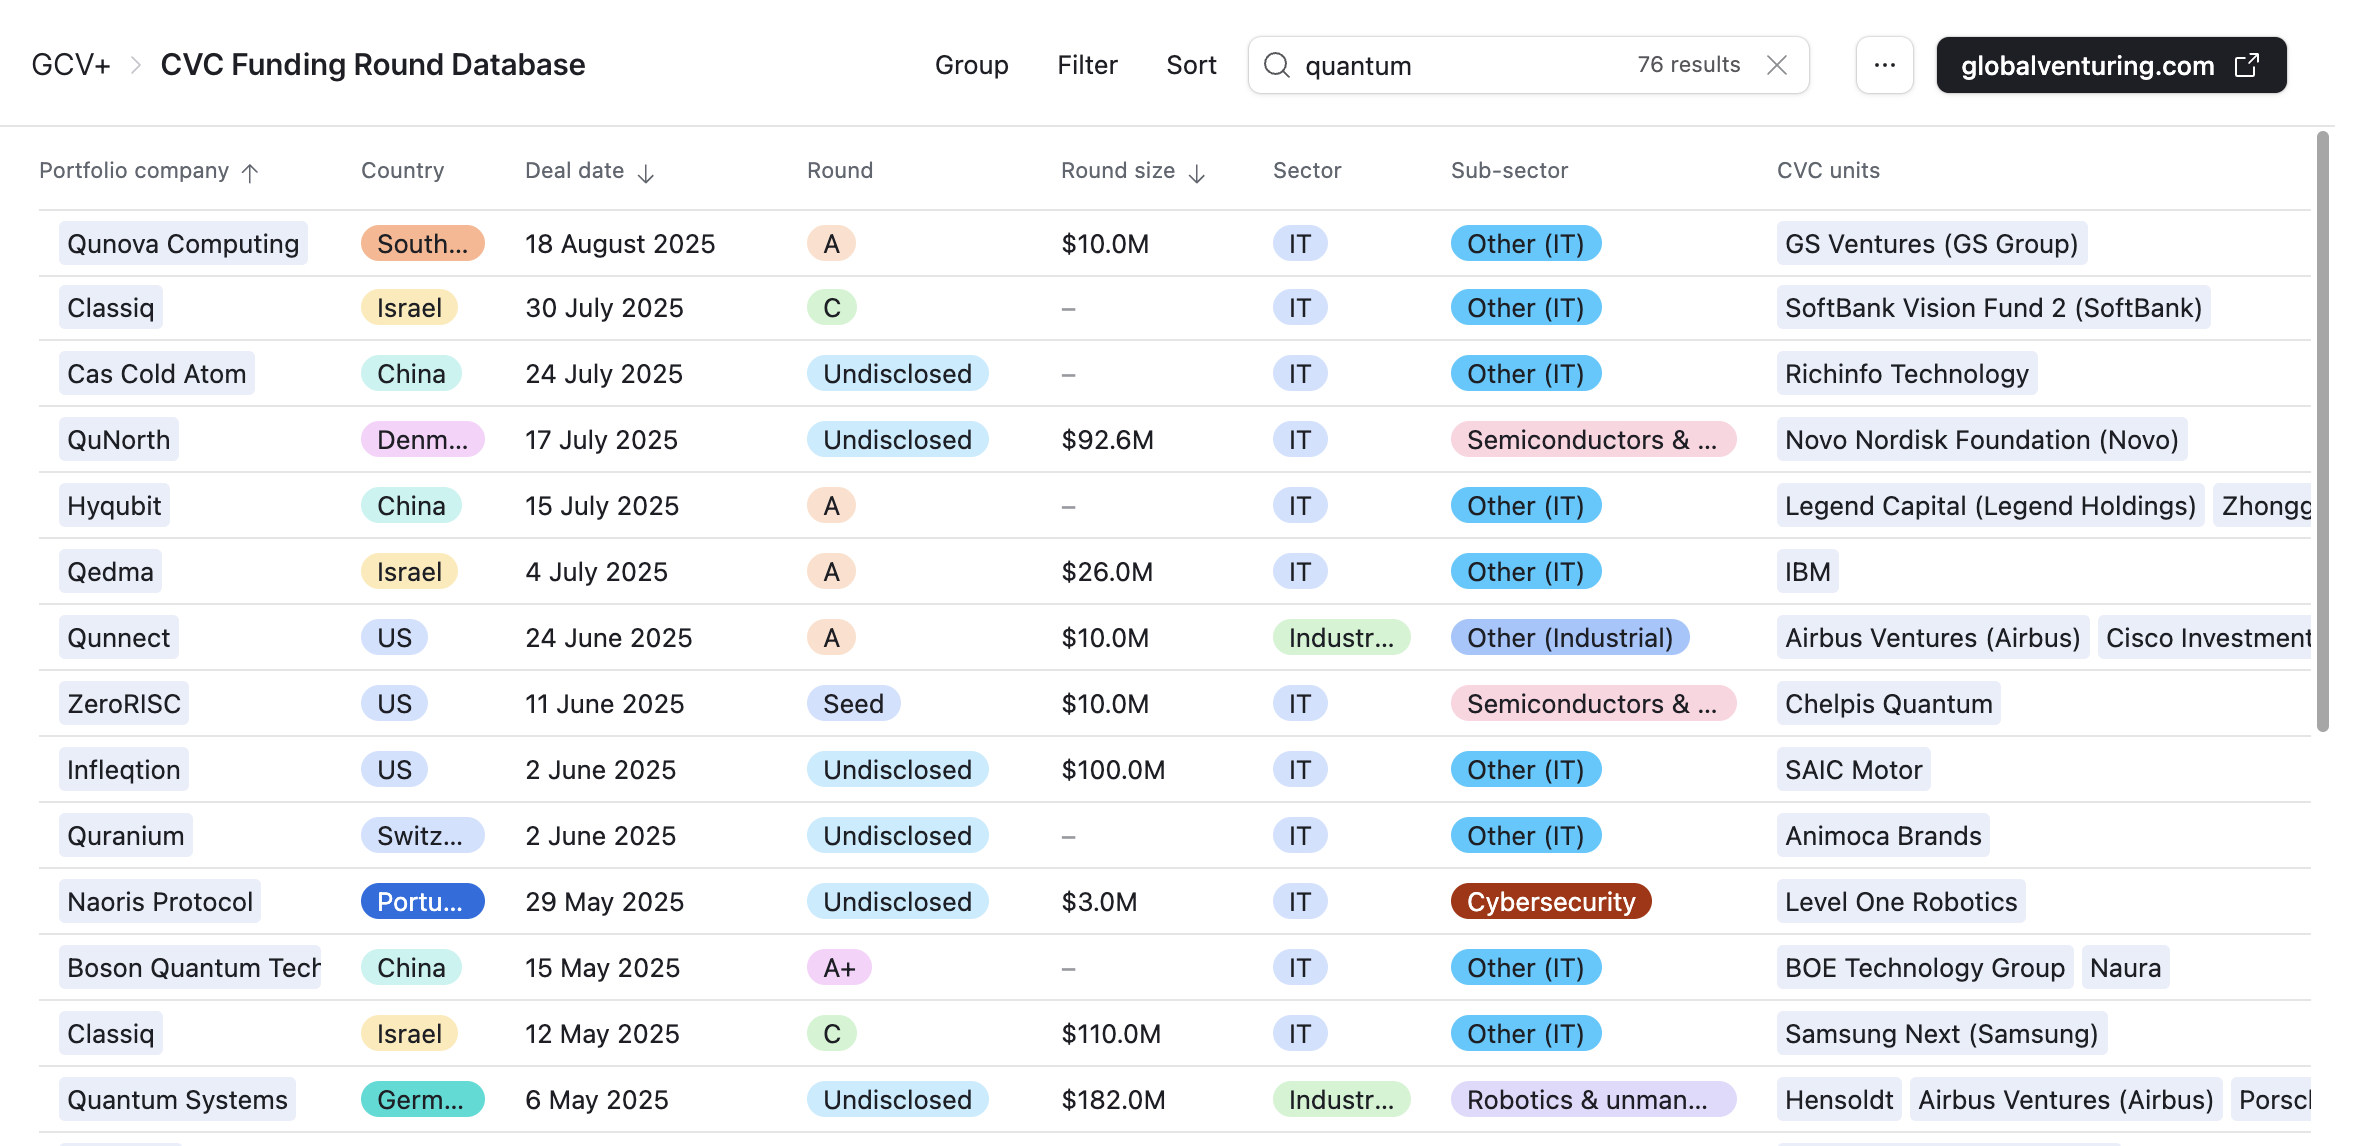Click the vertical scrollbar on the right
This screenshot has width=2372, height=1146.
(x=2322, y=430)
